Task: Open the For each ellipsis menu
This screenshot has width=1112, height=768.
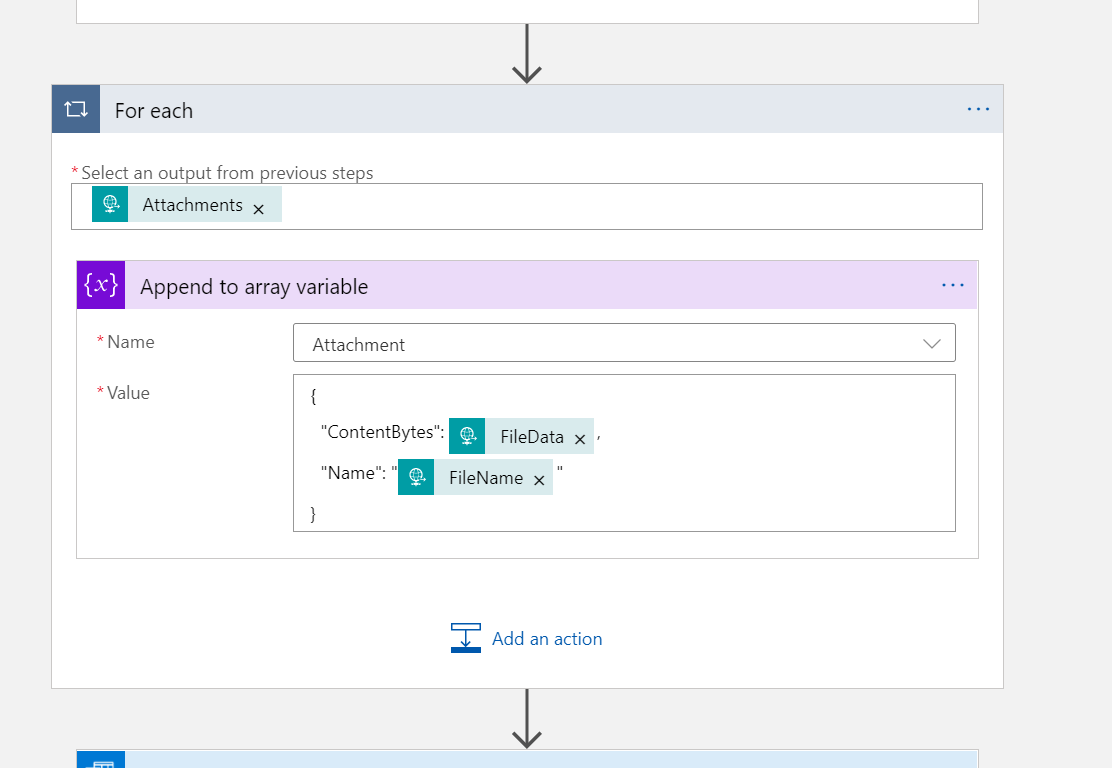Action: [978, 109]
